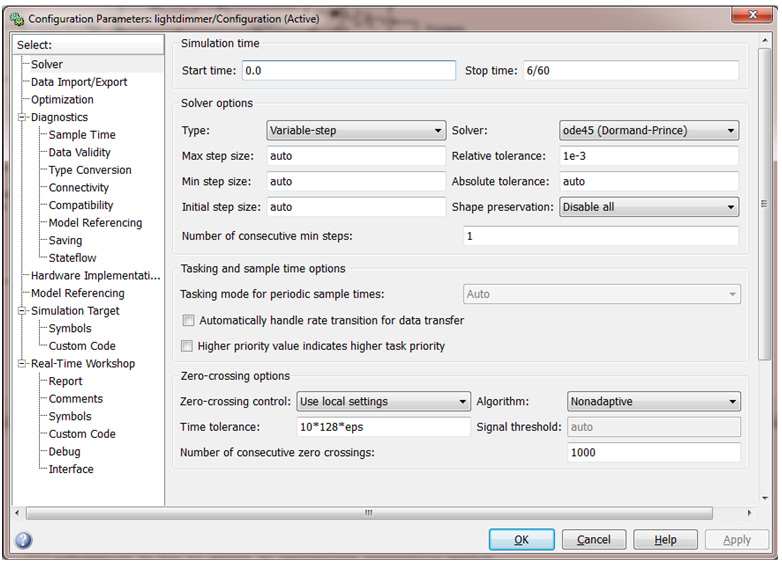Click the Time tolerance field
Viewport: 782px width, 562px height.
tap(383, 427)
